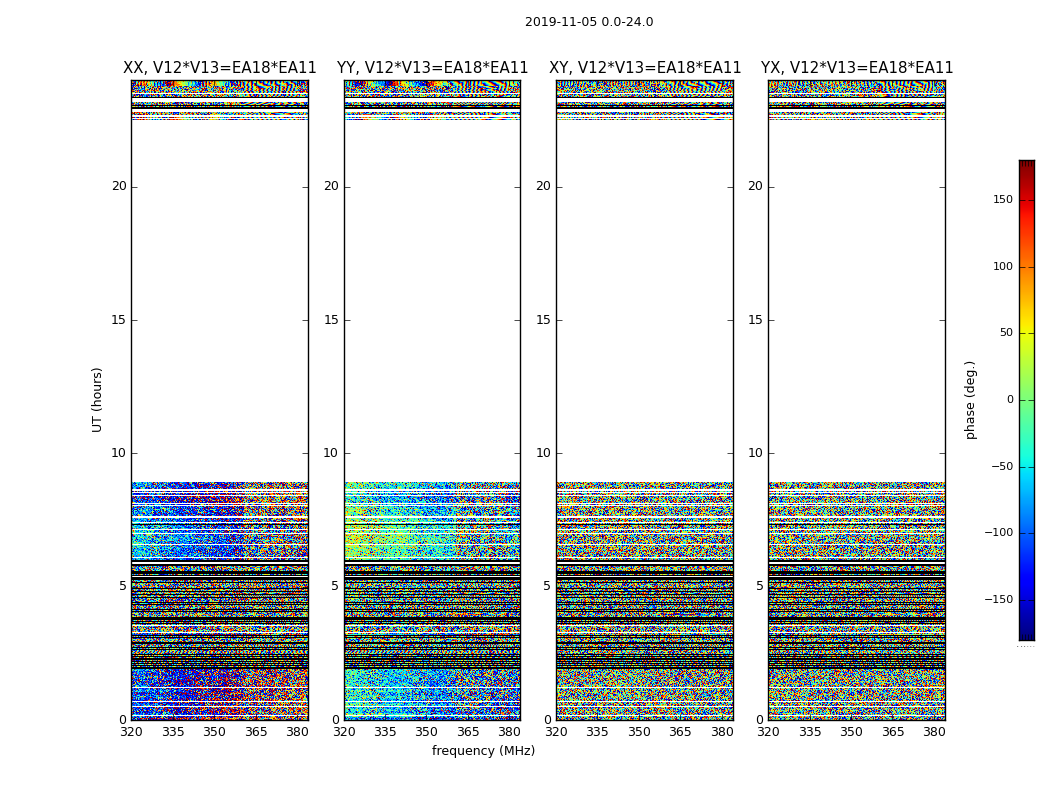1050x800 pixels.
Task: Click the −150 tick on the colorbar
Action: 998,599
